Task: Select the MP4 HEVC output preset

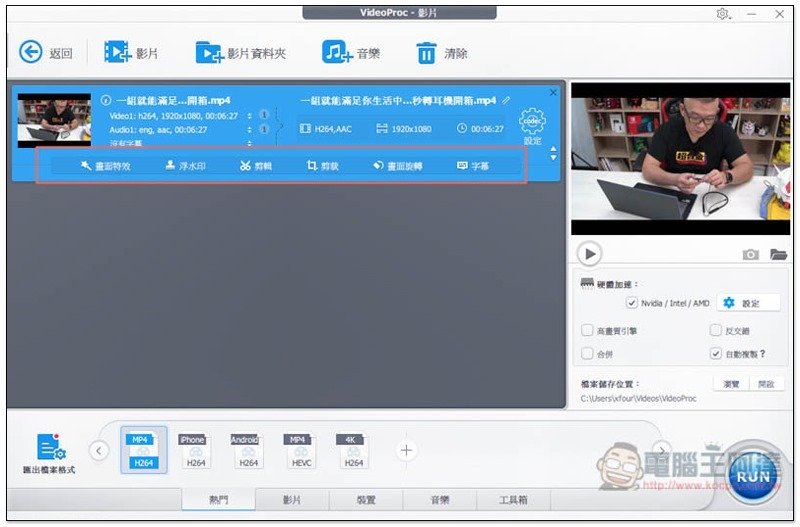Action: [x=298, y=451]
